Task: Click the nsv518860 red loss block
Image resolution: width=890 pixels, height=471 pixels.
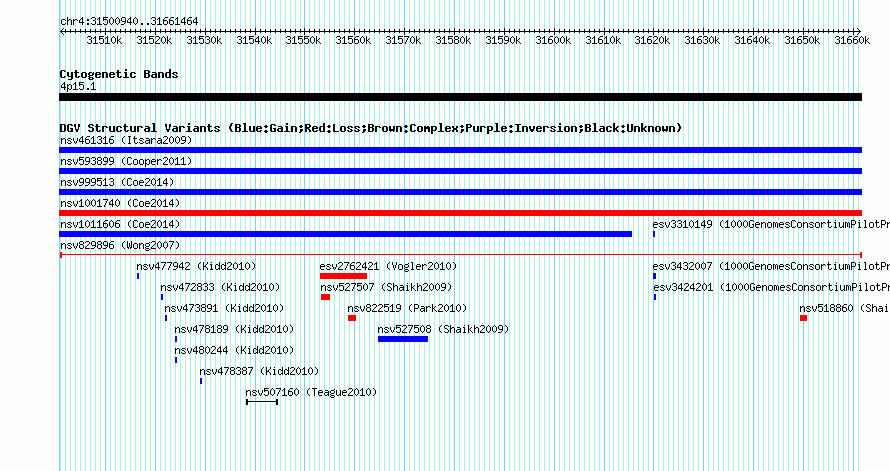Action: (804, 318)
